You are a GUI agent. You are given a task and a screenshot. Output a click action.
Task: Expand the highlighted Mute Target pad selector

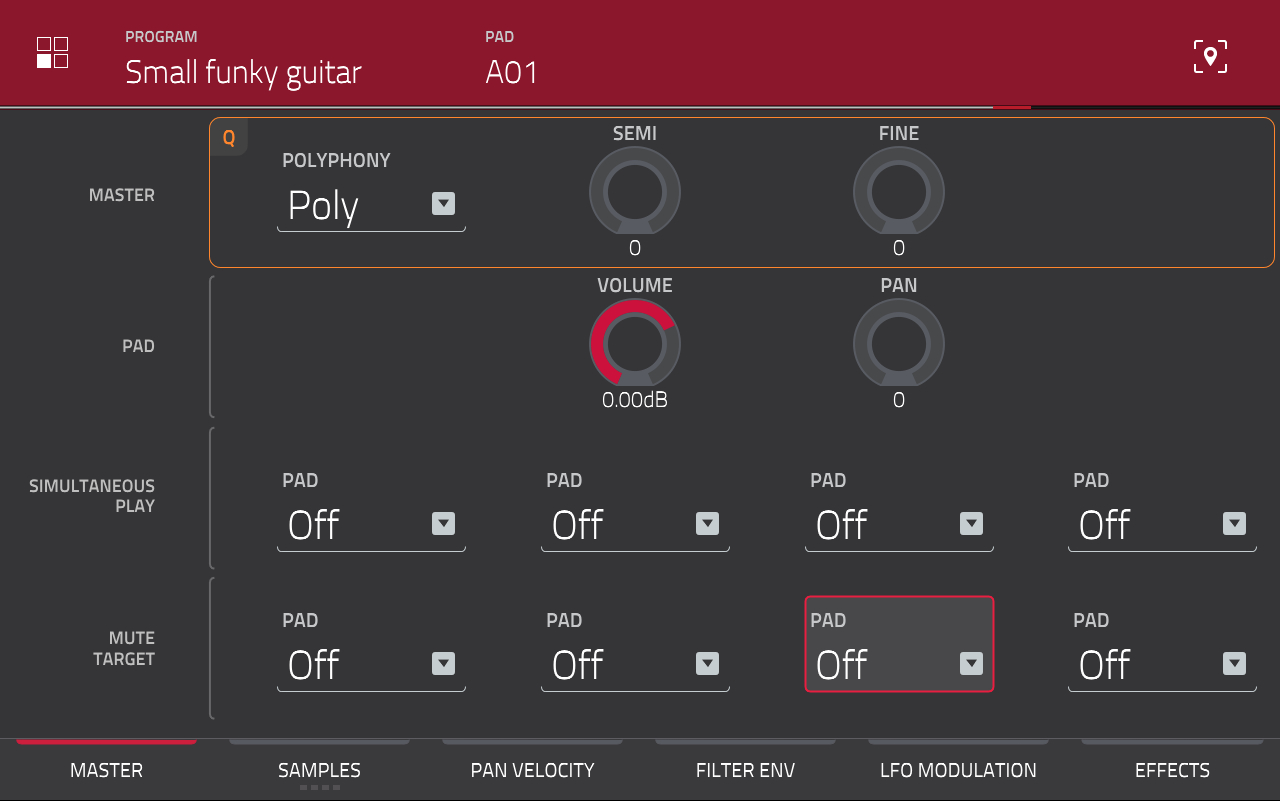[898, 665]
